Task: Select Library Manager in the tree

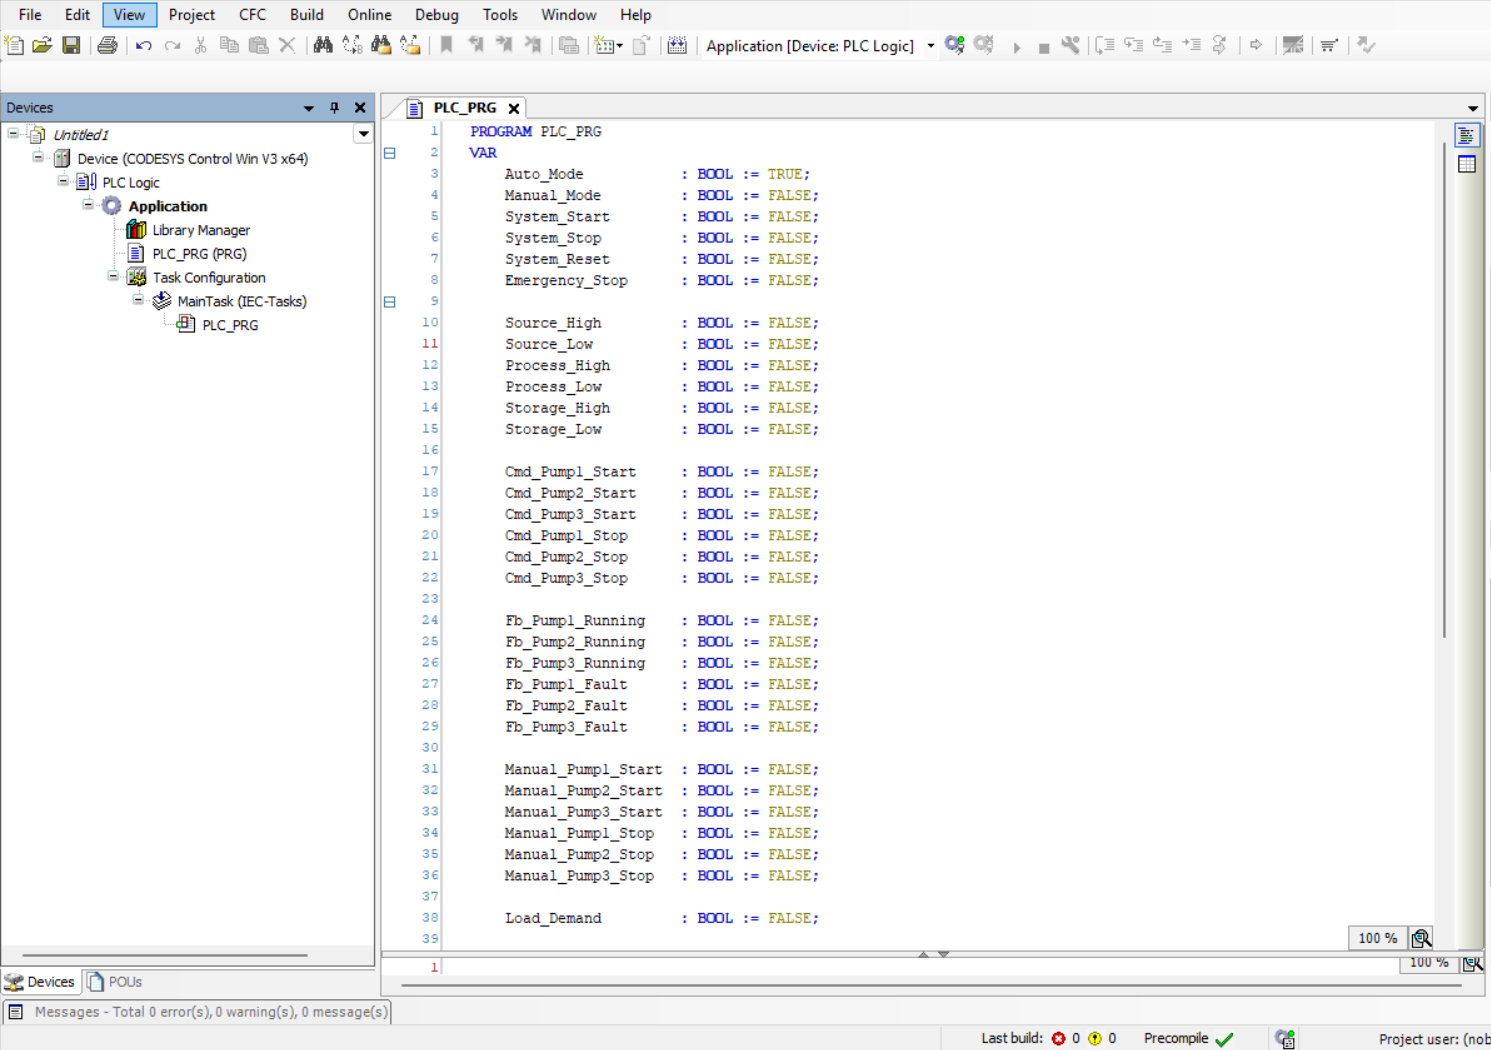Action: (x=200, y=230)
